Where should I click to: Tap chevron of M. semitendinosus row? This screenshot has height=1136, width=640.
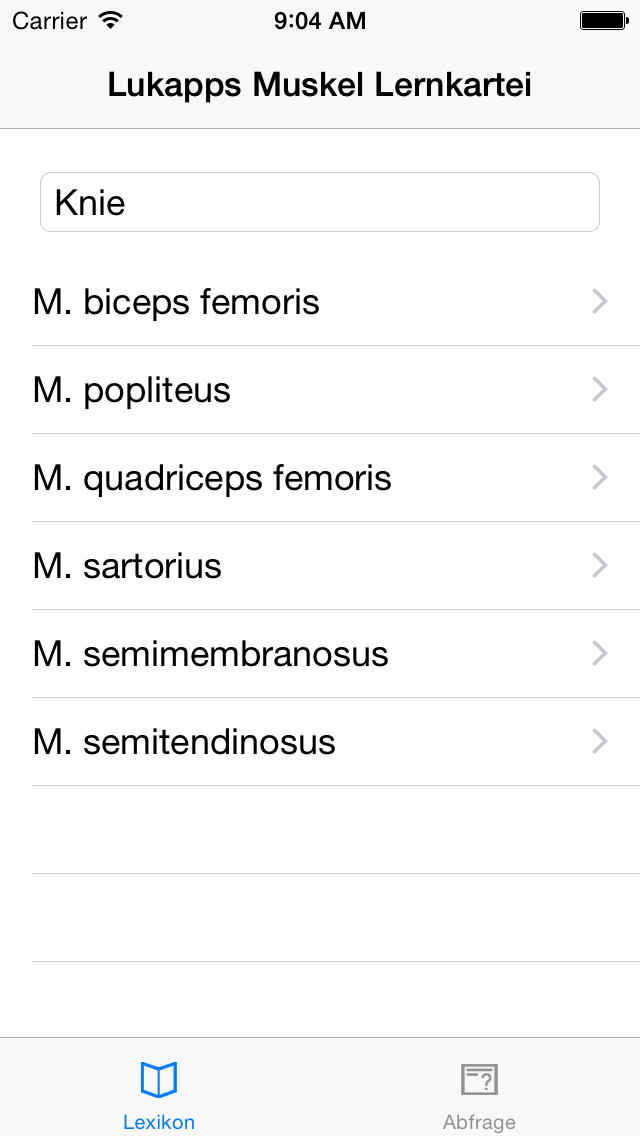pyautogui.click(x=599, y=742)
